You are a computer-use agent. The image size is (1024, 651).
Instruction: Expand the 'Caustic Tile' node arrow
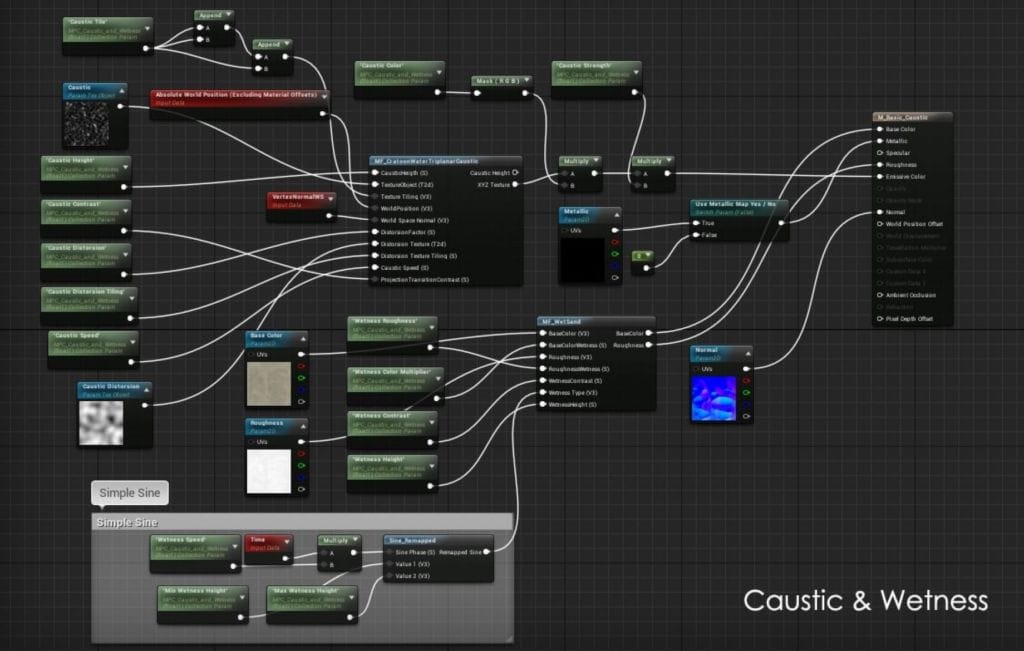click(148, 28)
